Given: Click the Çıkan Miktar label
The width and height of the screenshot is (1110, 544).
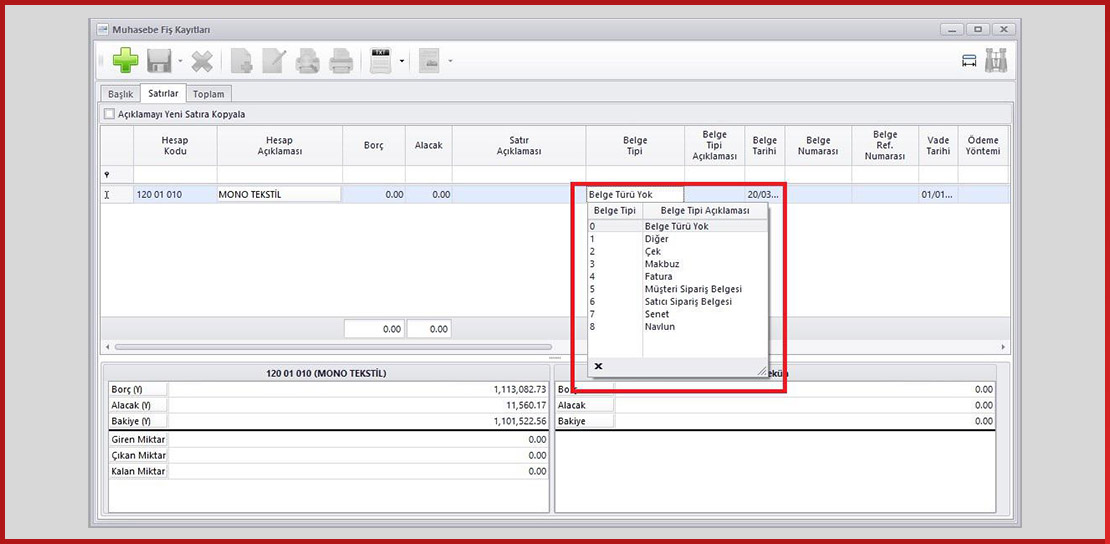Looking at the screenshot, I should coord(138,455).
